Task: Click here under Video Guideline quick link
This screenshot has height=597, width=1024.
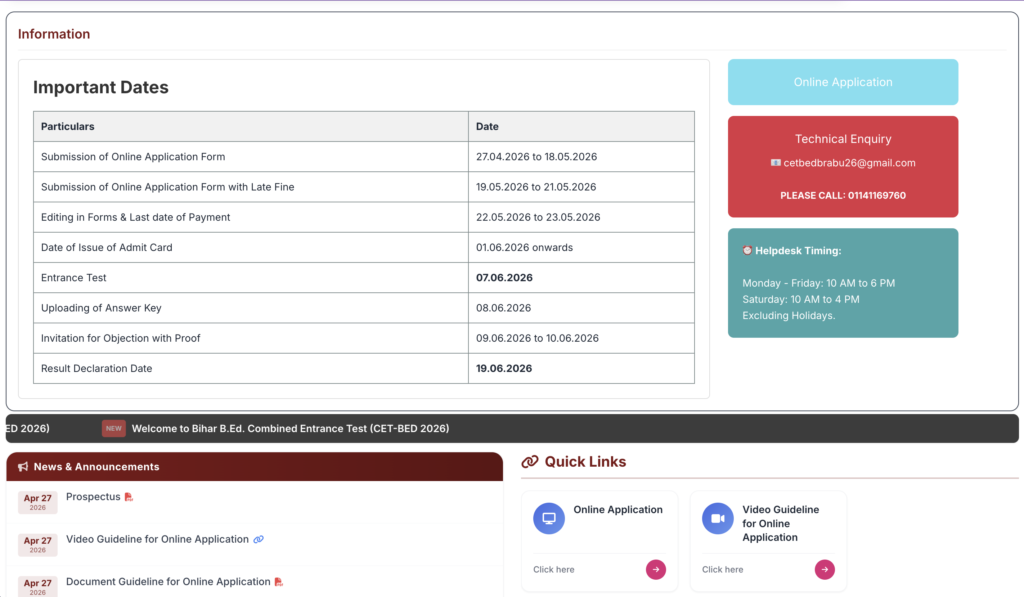Action: tap(722, 568)
